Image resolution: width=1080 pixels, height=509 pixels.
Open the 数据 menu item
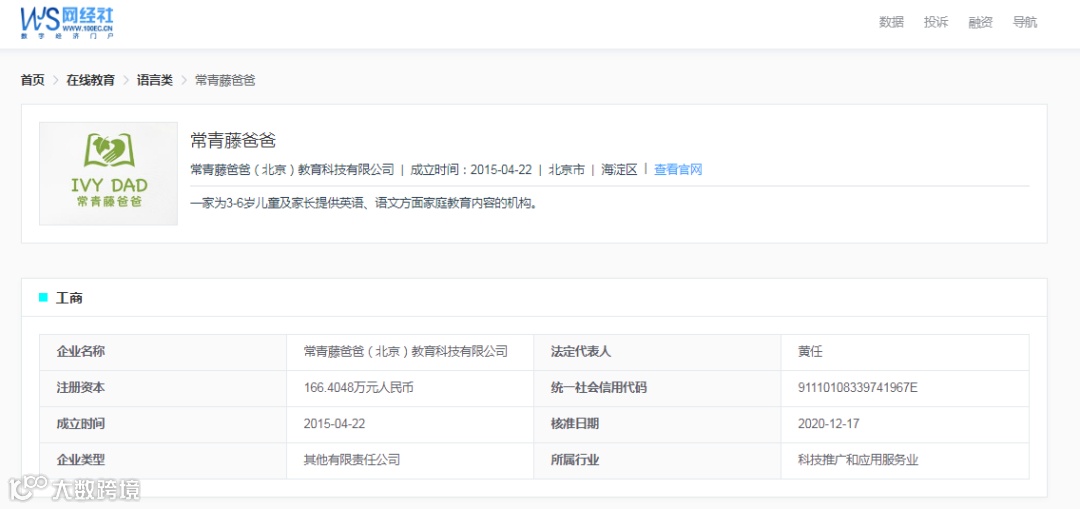891,22
